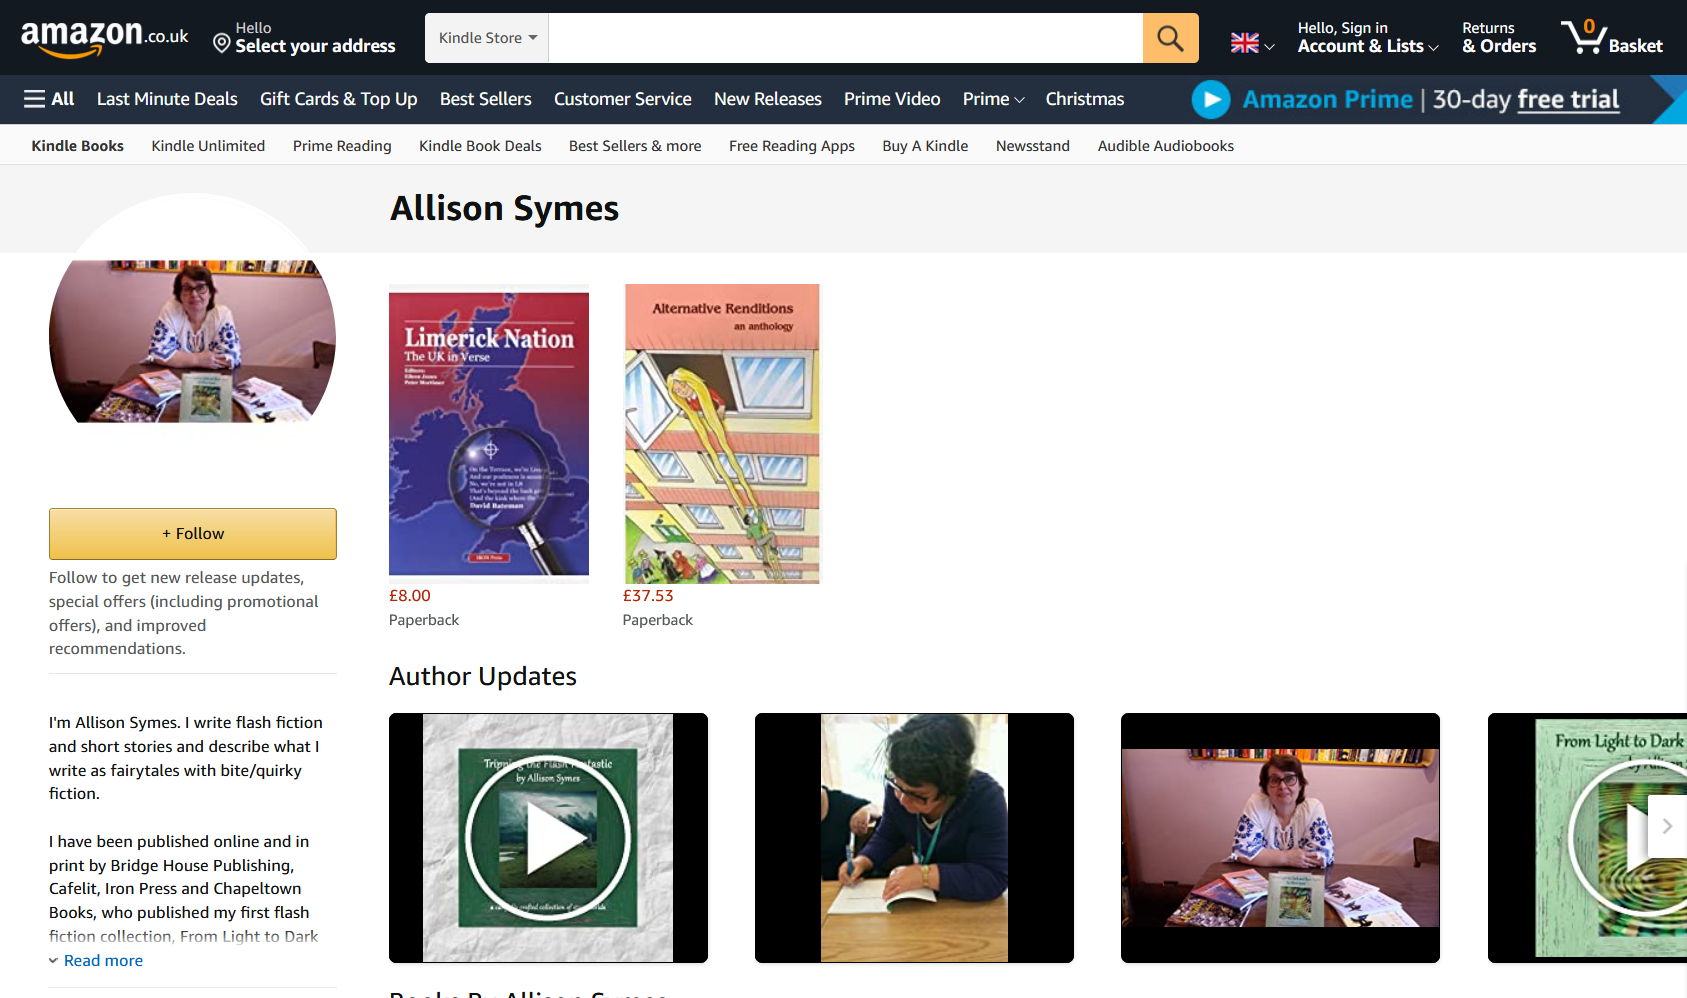Screen dimensions: 1687x998
Task: Click the Amazon Prime play icon banner
Action: [1211, 99]
